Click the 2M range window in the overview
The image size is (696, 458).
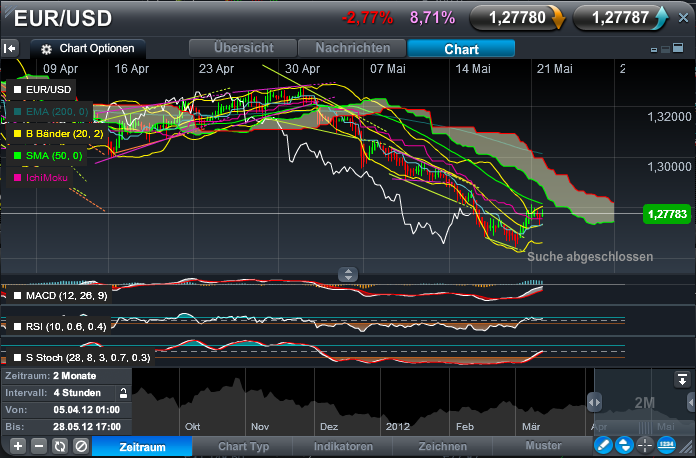(x=644, y=403)
